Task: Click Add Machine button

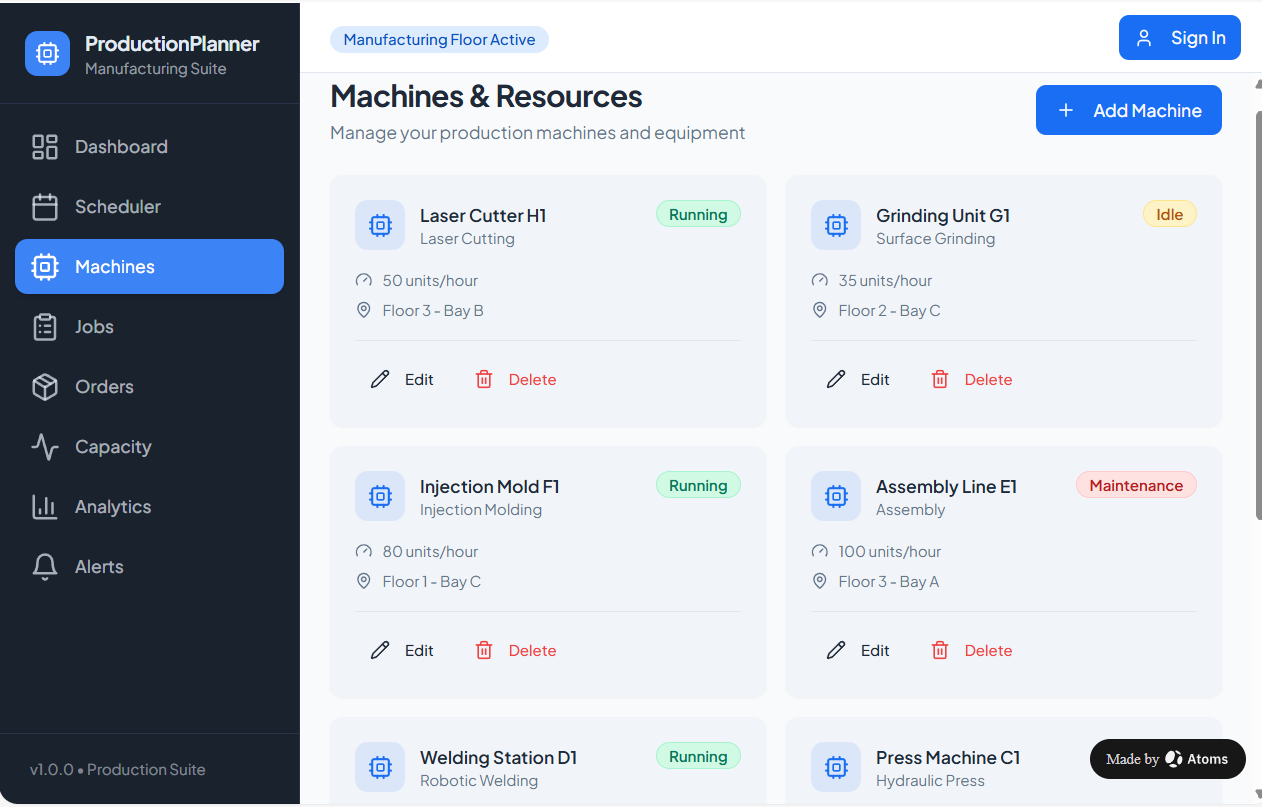Action: click(x=1129, y=110)
